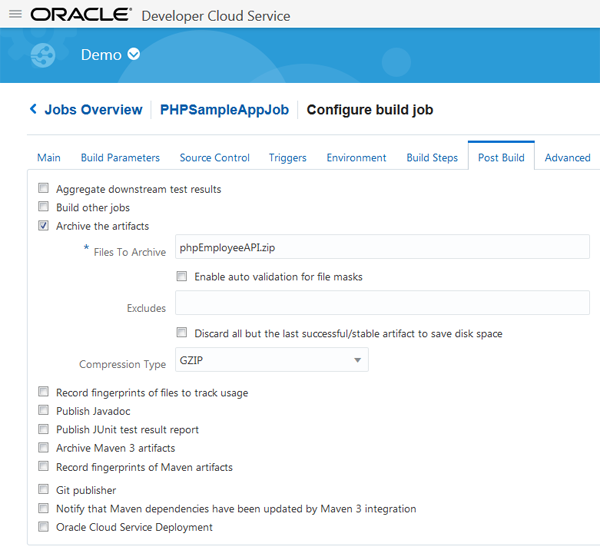This screenshot has width=600, height=550.
Task: Click the Excludes text field
Action: (382, 303)
